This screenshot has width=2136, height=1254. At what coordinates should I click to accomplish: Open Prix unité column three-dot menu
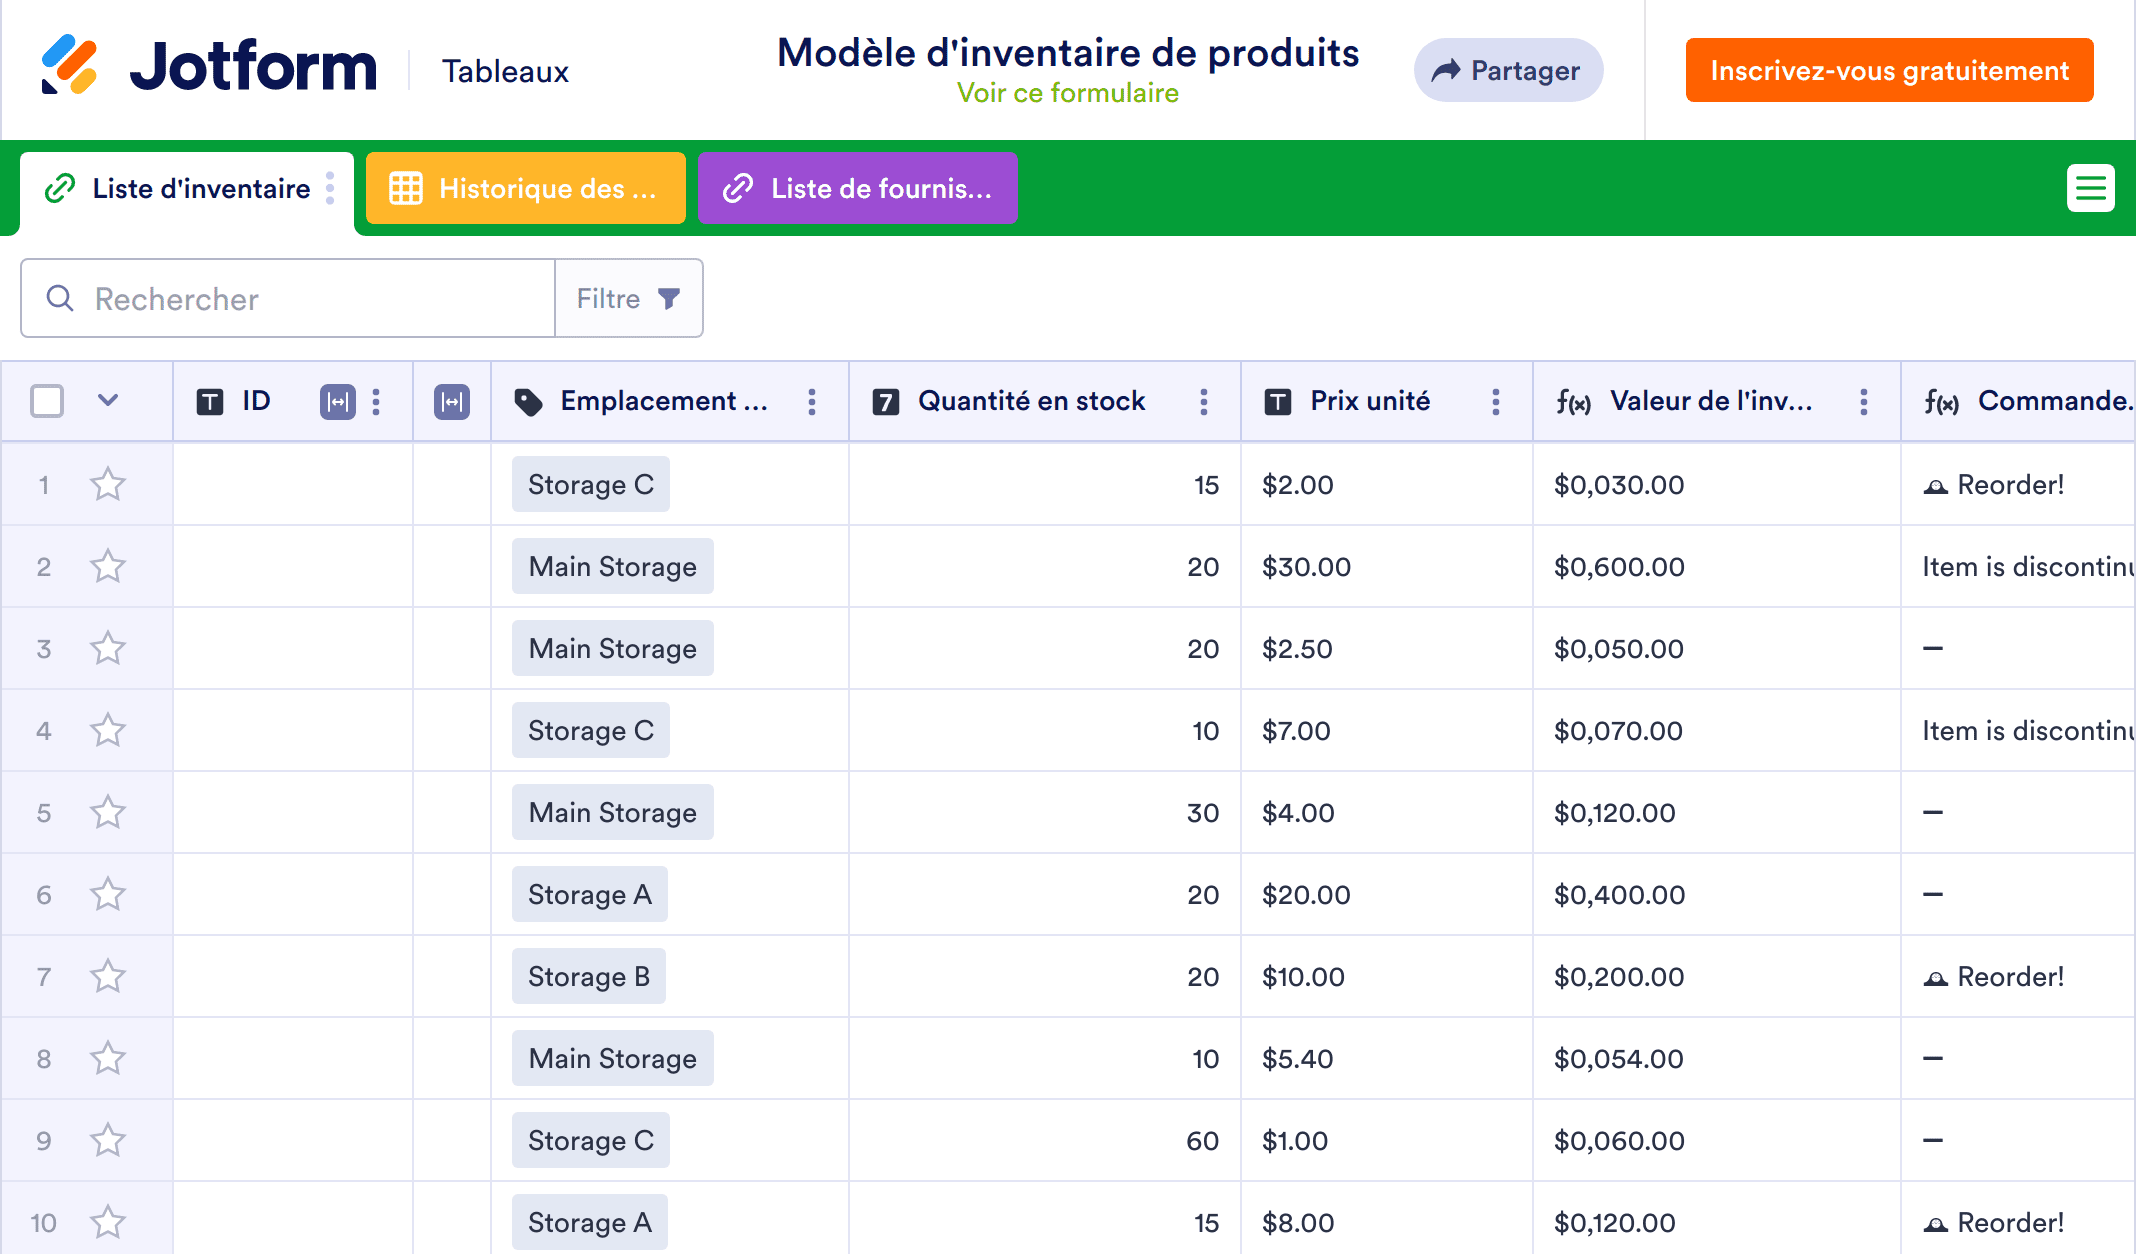(x=1496, y=402)
